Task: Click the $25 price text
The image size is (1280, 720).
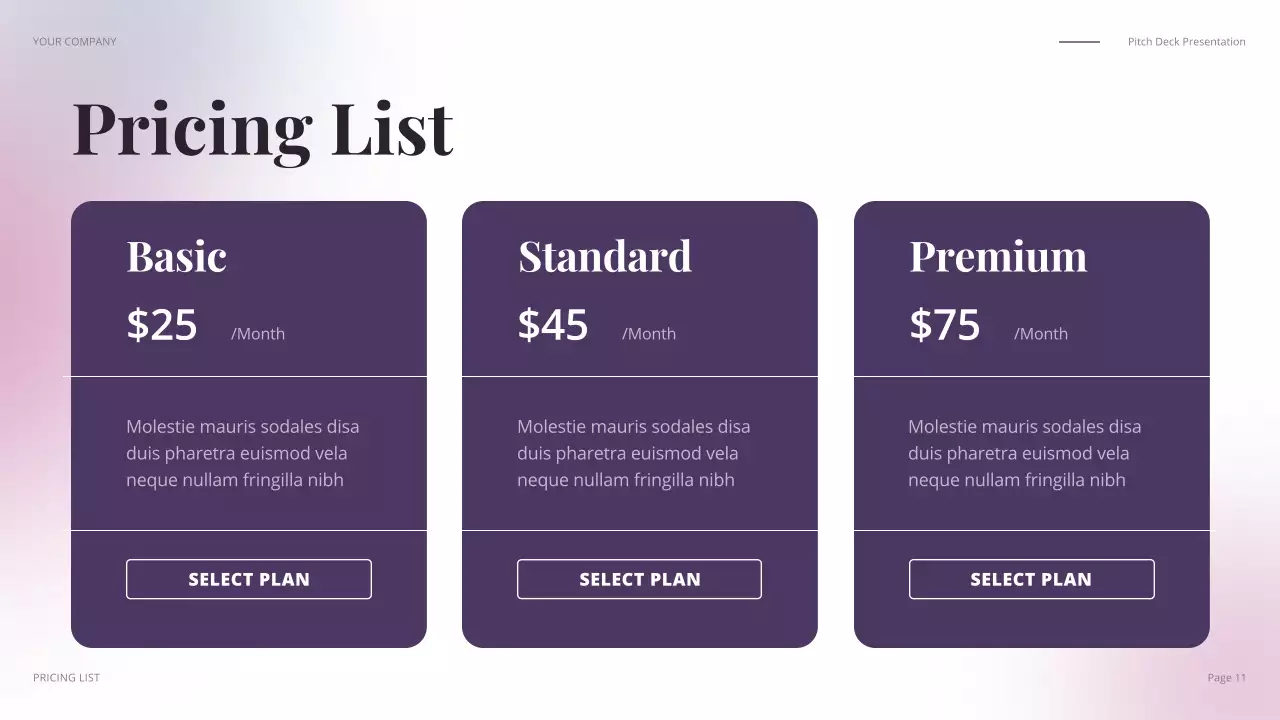Action: [162, 325]
